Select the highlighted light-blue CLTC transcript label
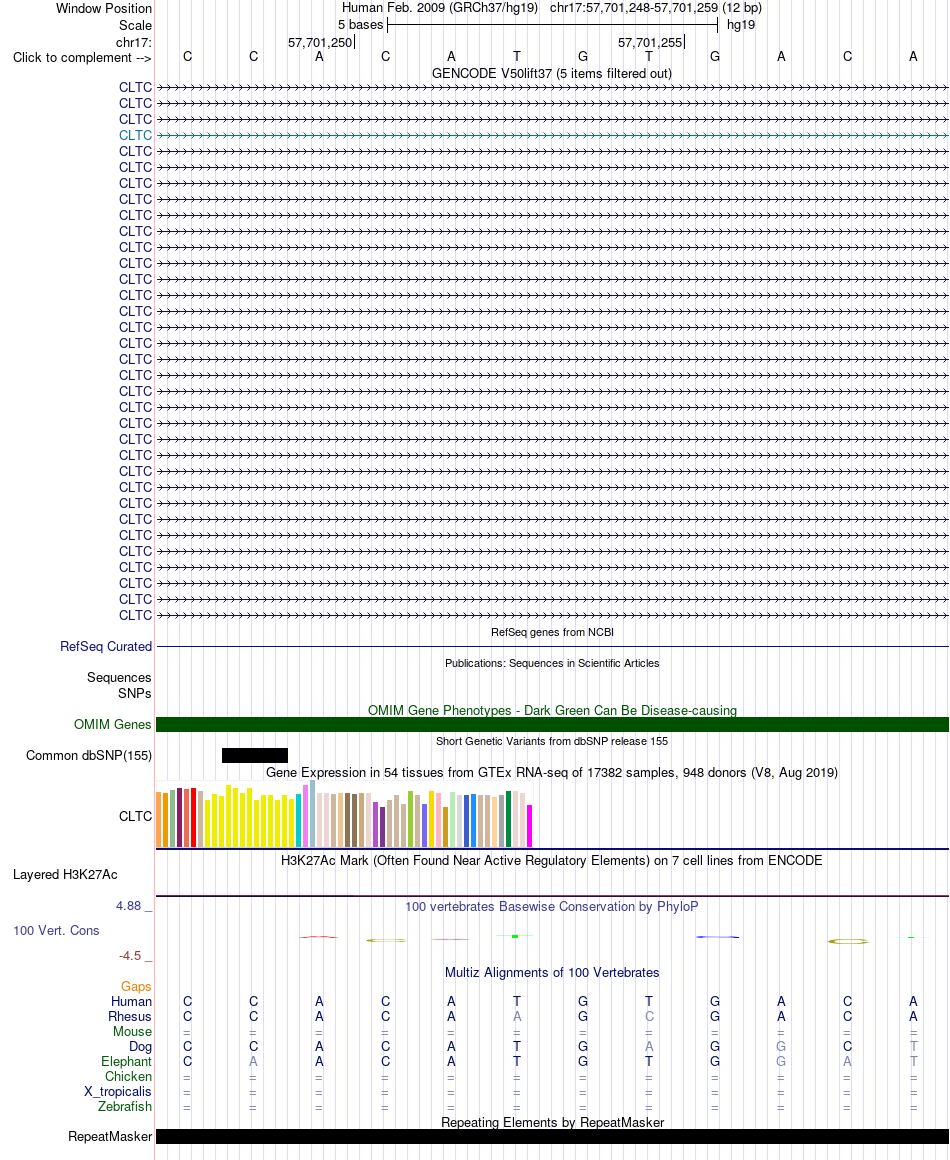The image size is (950, 1160). pyautogui.click(x=135, y=135)
